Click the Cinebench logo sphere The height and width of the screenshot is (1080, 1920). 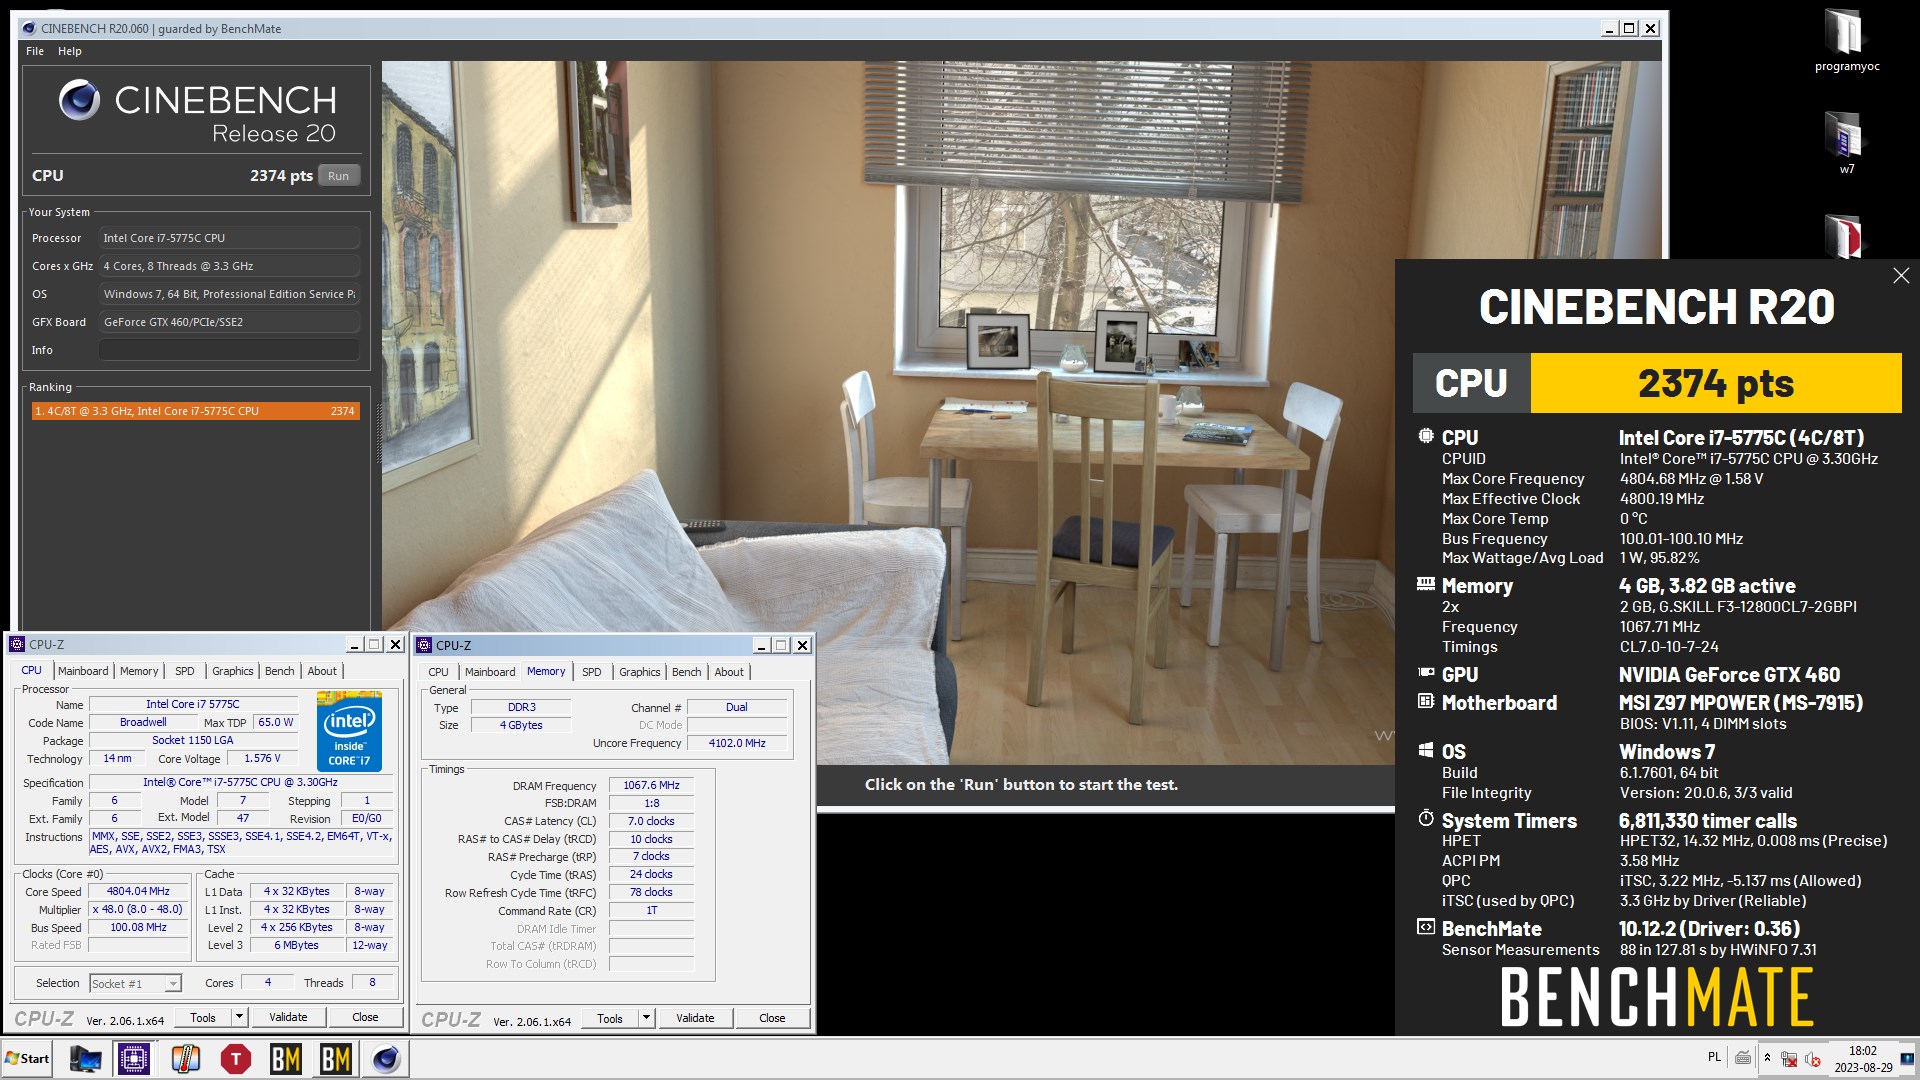pyautogui.click(x=79, y=100)
